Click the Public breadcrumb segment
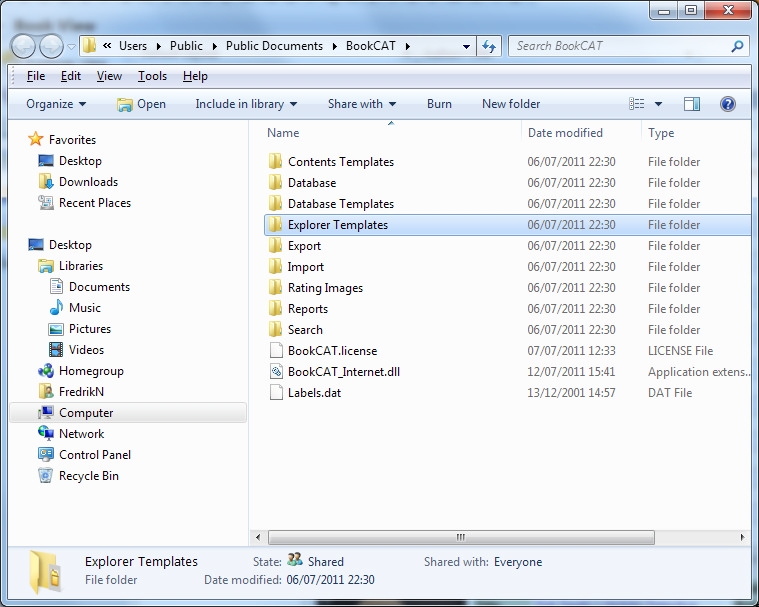This screenshot has width=759, height=607. [186, 46]
